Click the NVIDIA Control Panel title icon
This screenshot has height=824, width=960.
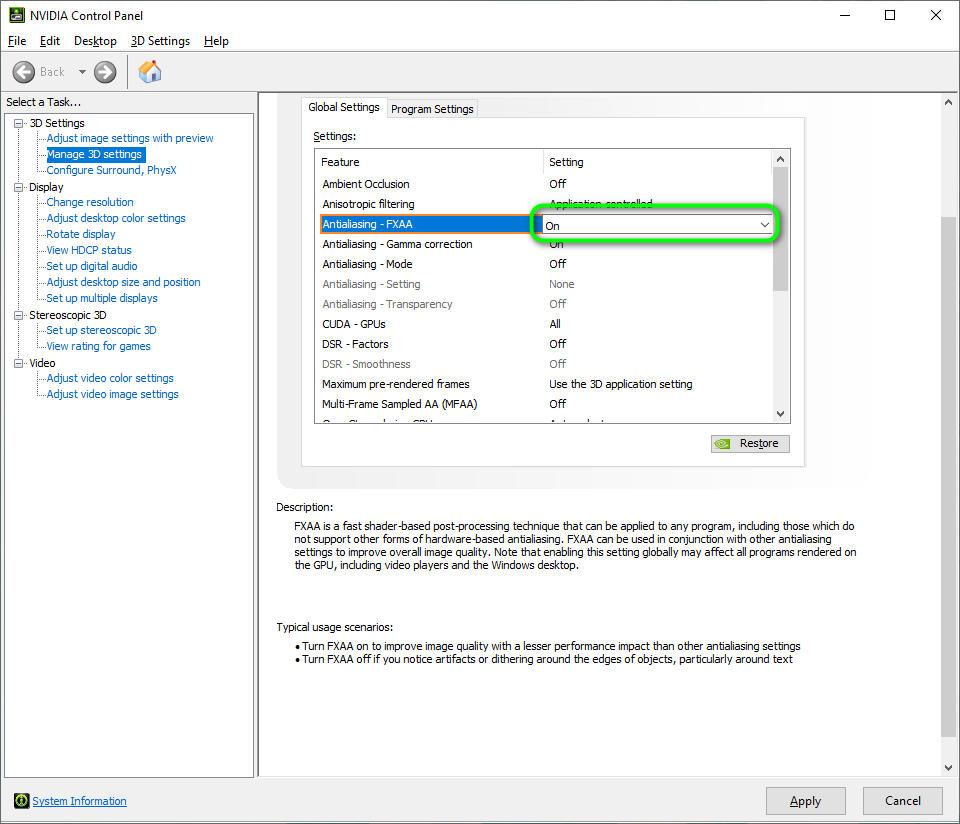pyautogui.click(x=16, y=15)
